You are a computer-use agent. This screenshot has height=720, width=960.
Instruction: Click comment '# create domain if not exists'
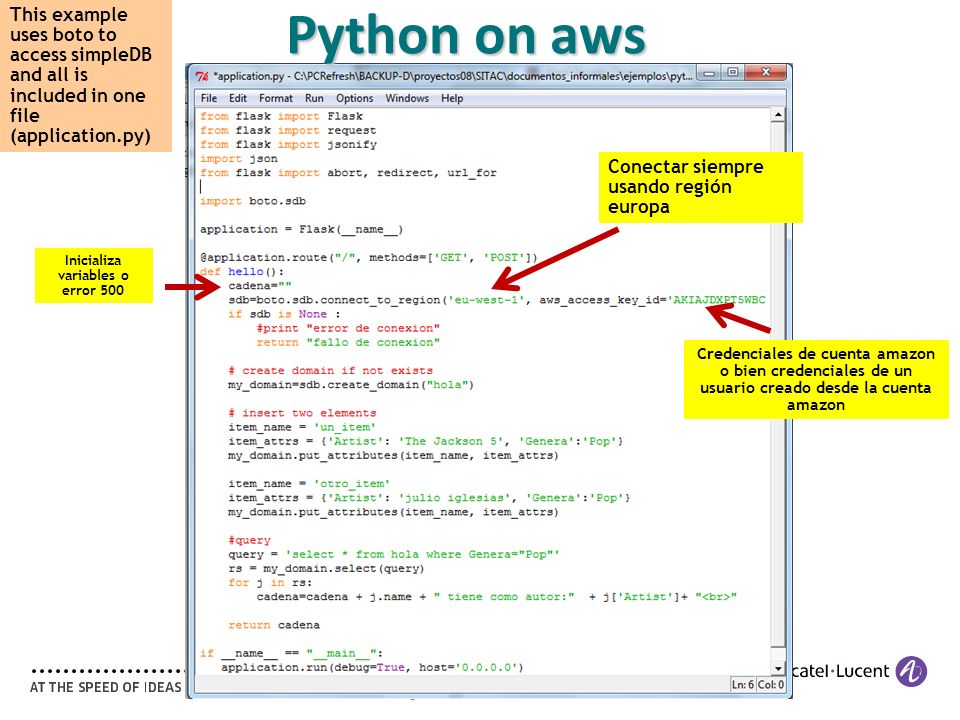pos(331,370)
